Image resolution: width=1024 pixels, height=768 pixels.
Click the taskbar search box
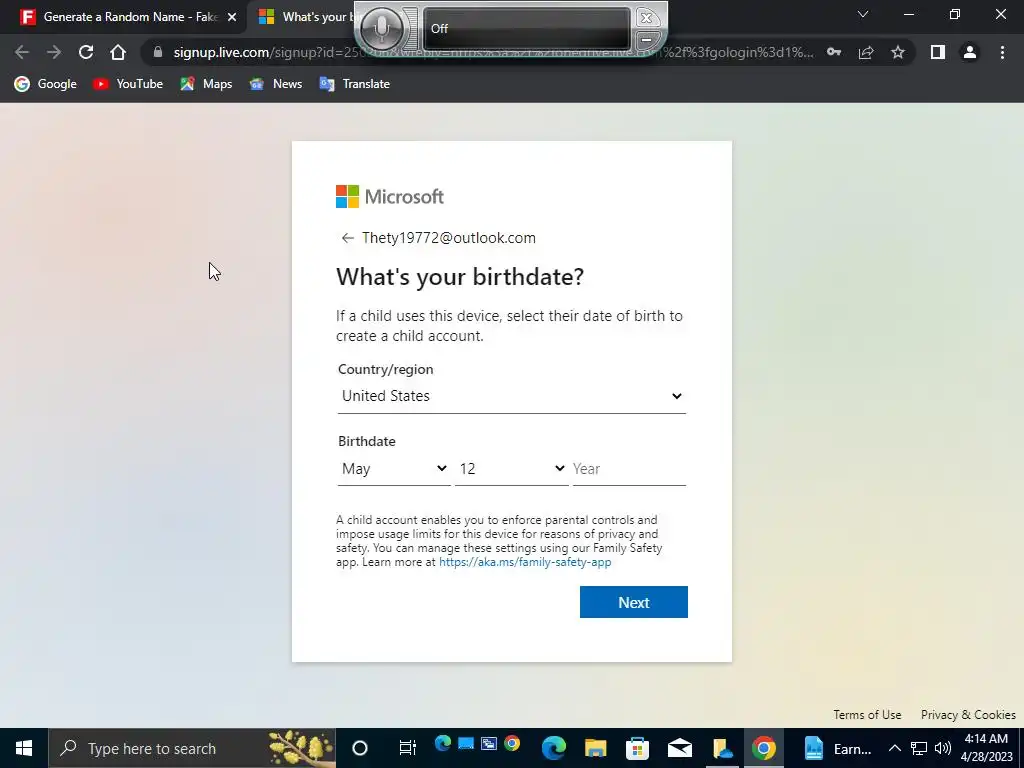pyautogui.click(x=192, y=748)
